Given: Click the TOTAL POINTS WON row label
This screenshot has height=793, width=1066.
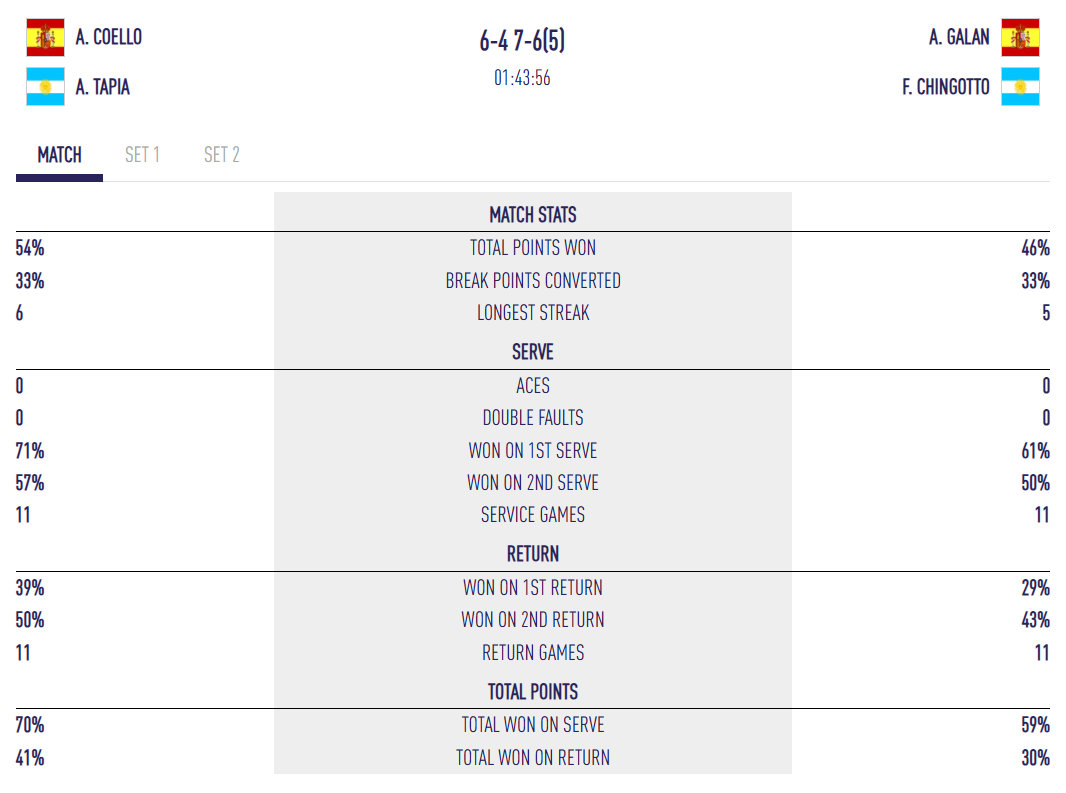Looking at the screenshot, I should (x=533, y=248).
